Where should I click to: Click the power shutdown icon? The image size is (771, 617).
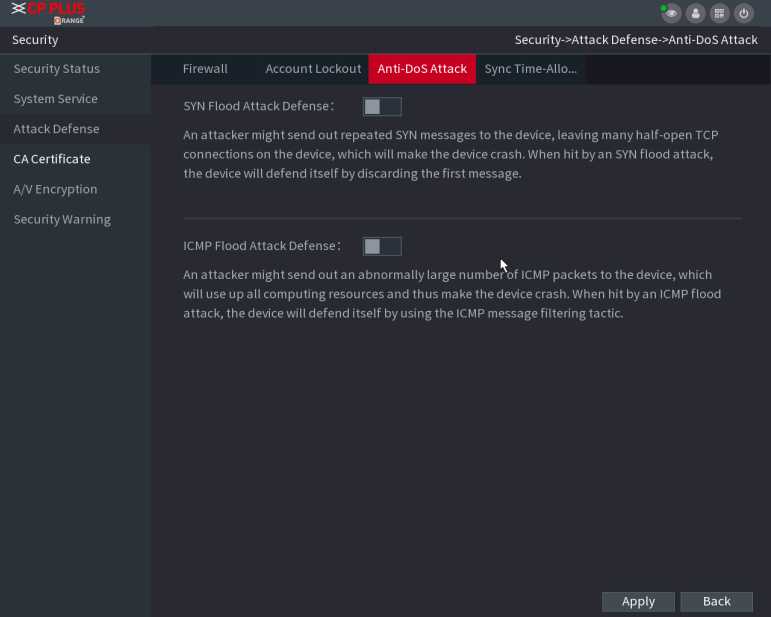[x=744, y=13]
